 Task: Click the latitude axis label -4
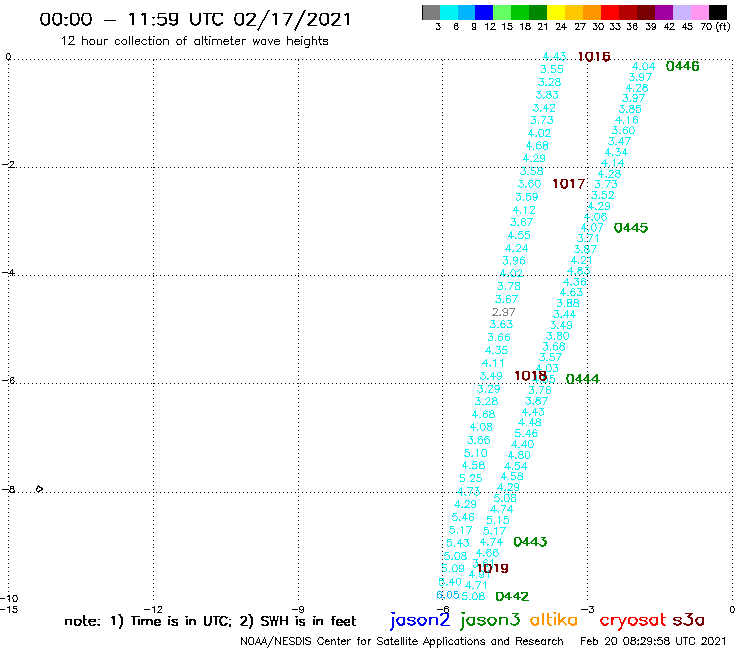click(8, 273)
